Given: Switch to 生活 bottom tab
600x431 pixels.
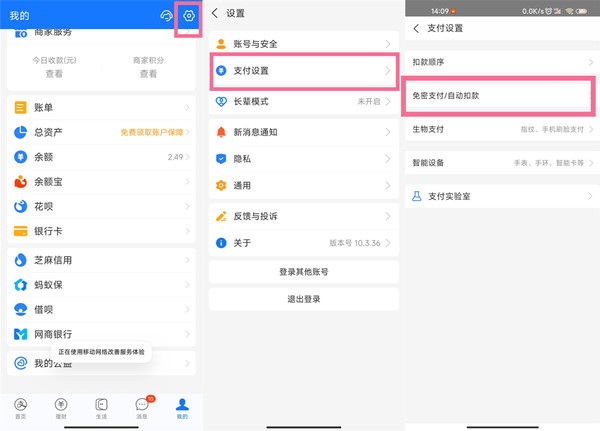Looking at the screenshot, I should point(101,408).
